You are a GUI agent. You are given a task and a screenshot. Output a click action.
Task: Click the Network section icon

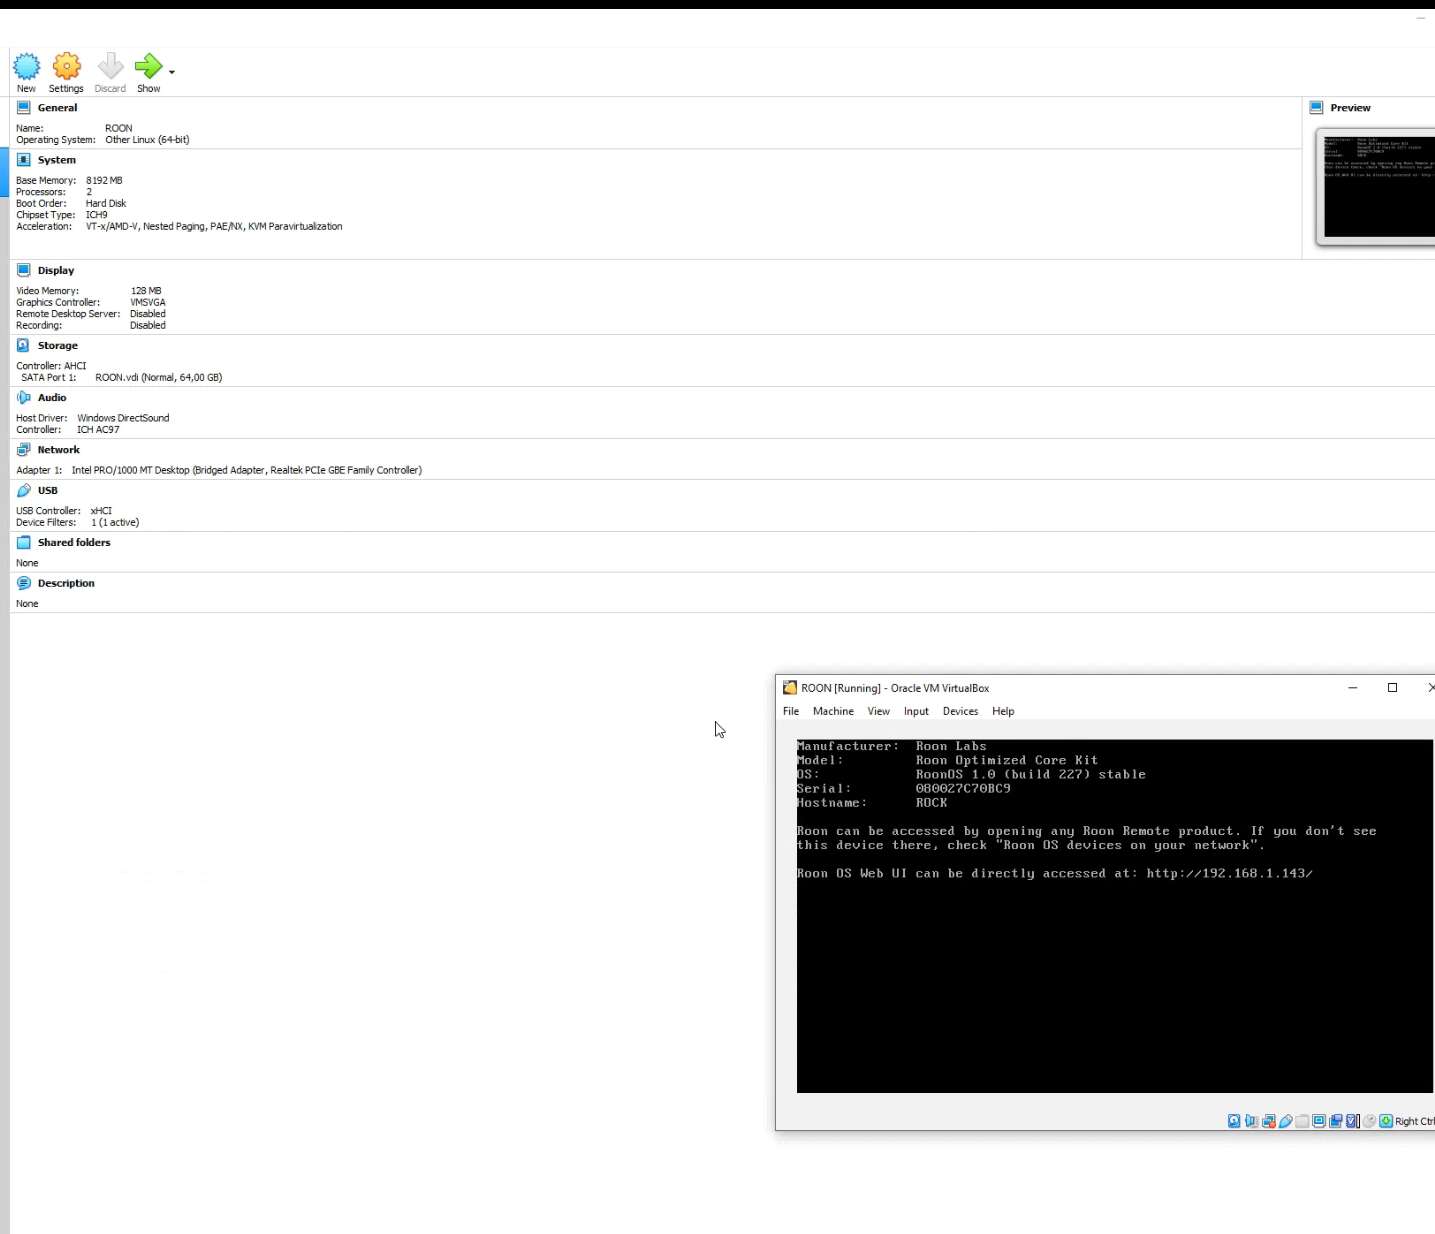click(x=24, y=449)
